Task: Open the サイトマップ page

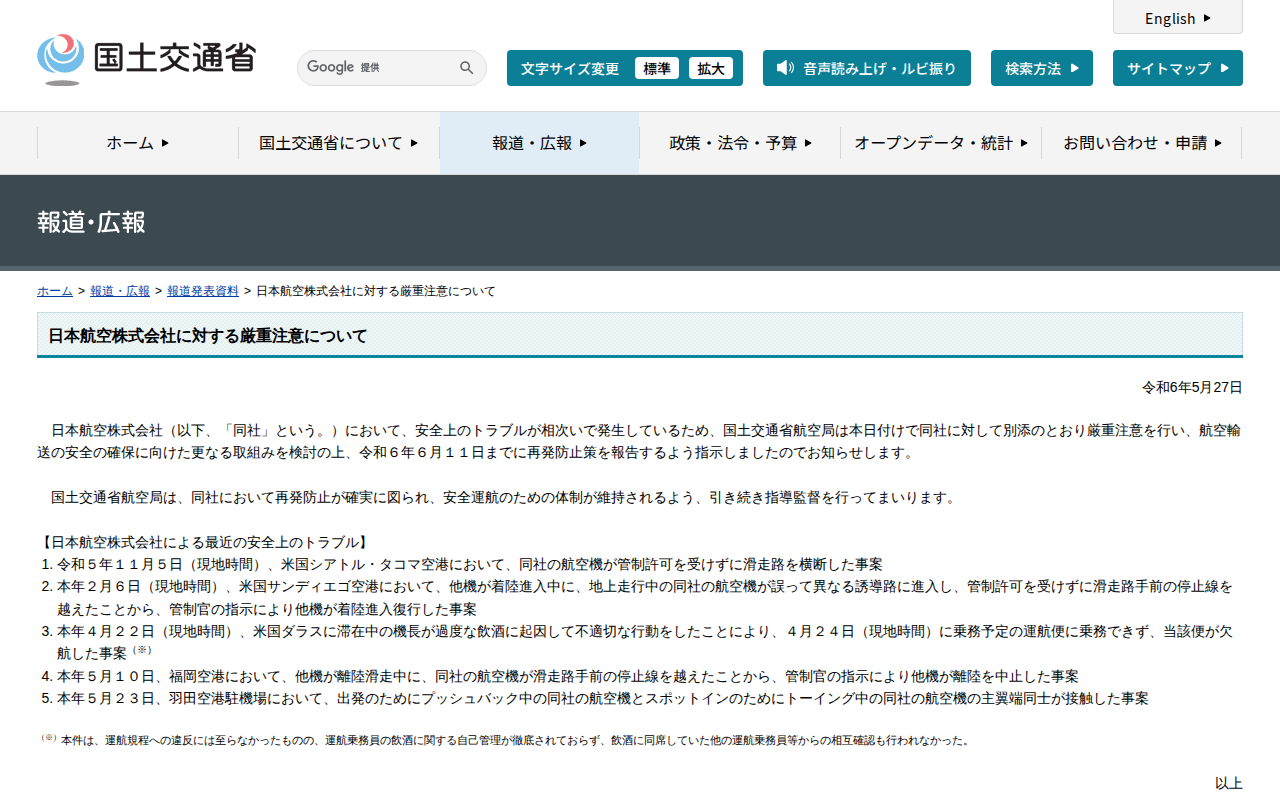Action: pyautogui.click(x=1178, y=68)
